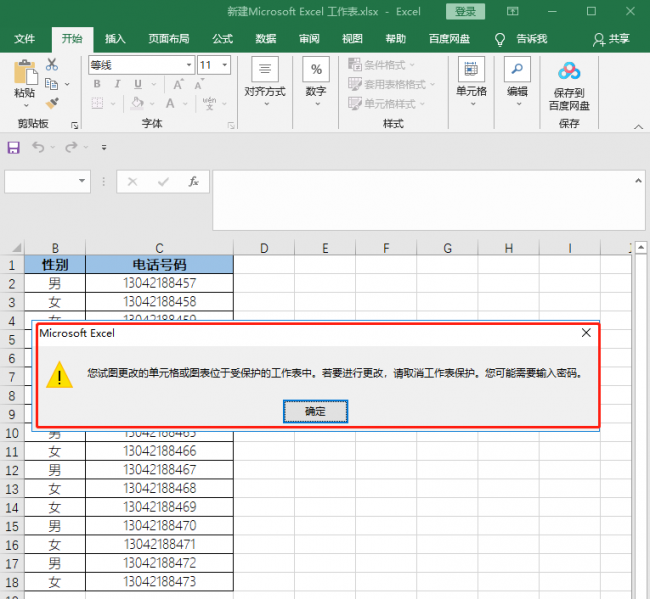Click cell with 13042188457
The height and width of the screenshot is (599, 650).
pos(159,283)
